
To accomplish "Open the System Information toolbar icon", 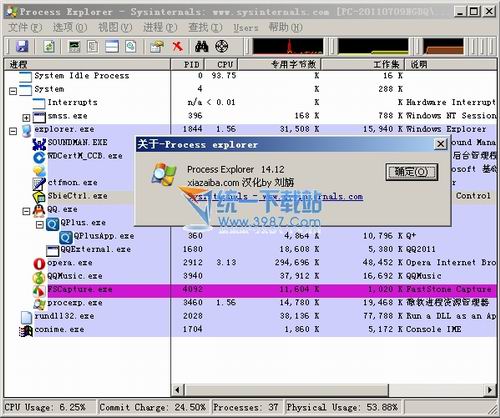I will pos(74,46).
